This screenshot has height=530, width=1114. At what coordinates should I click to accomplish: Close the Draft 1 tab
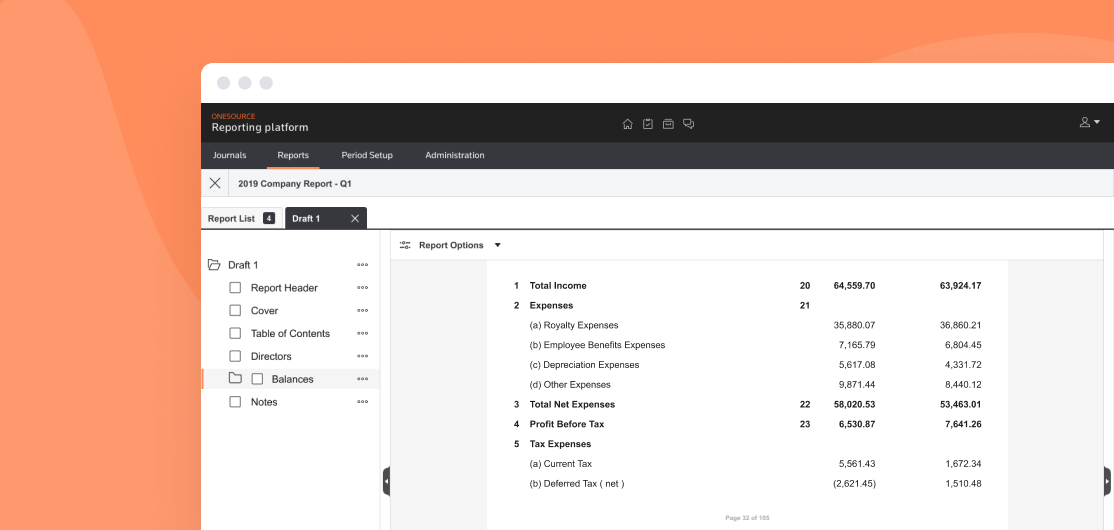tap(355, 218)
